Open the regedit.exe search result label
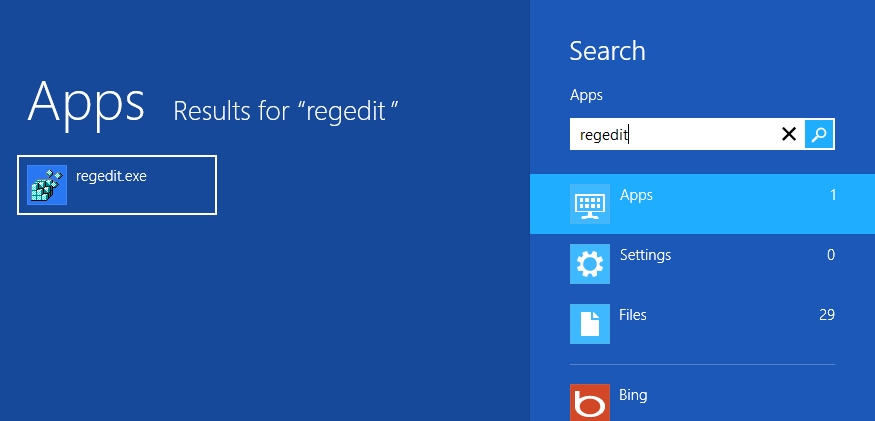The height and width of the screenshot is (421, 875). [x=111, y=176]
